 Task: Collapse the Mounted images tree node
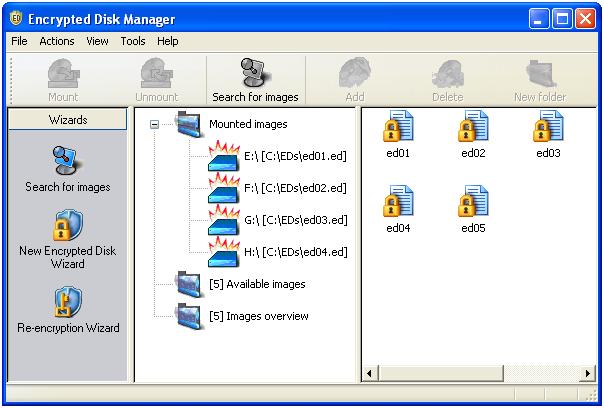pyautogui.click(x=154, y=124)
